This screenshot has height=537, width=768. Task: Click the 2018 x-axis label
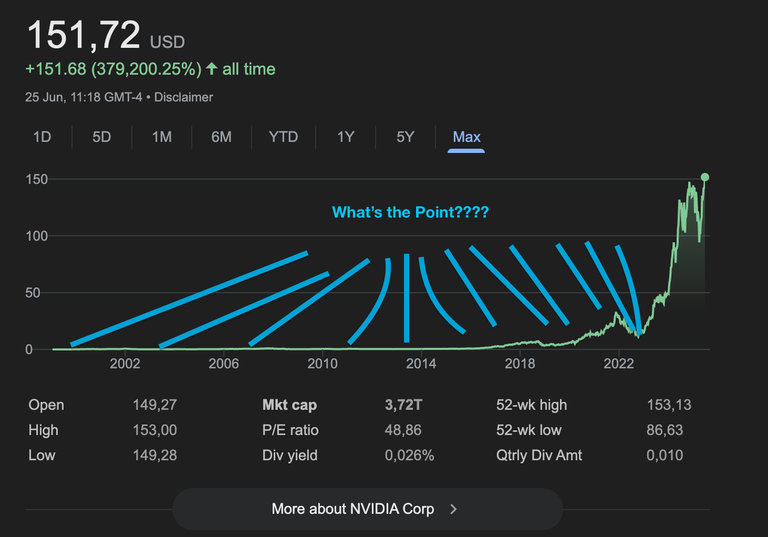pyautogui.click(x=520, y=364)
